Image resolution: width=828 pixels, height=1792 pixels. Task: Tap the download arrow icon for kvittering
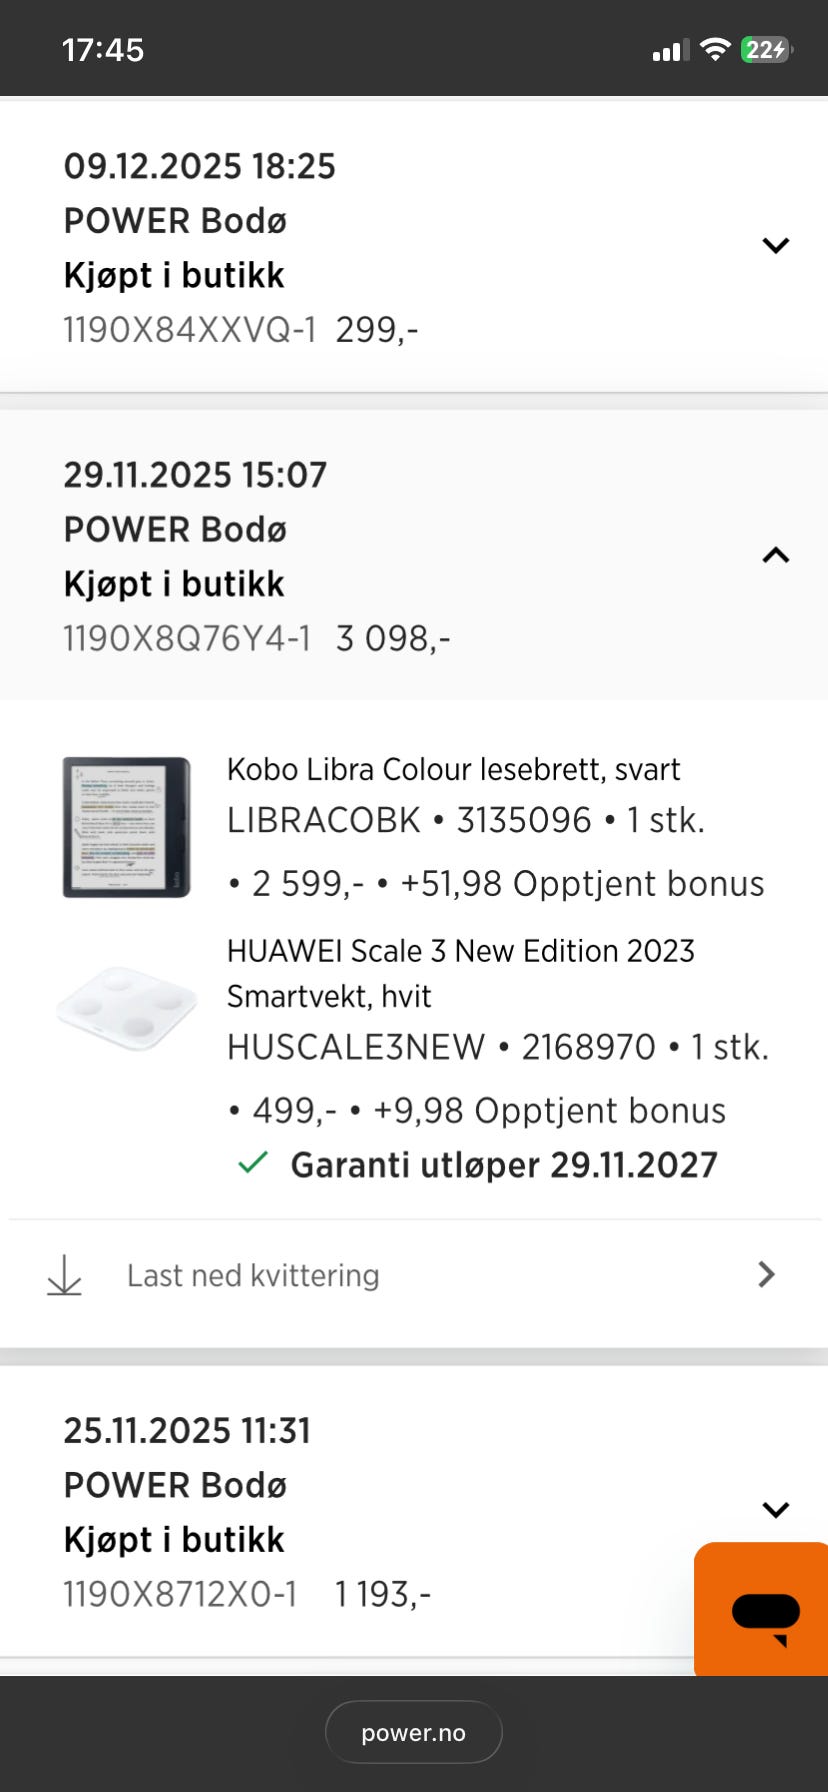tap(65, 1275)
